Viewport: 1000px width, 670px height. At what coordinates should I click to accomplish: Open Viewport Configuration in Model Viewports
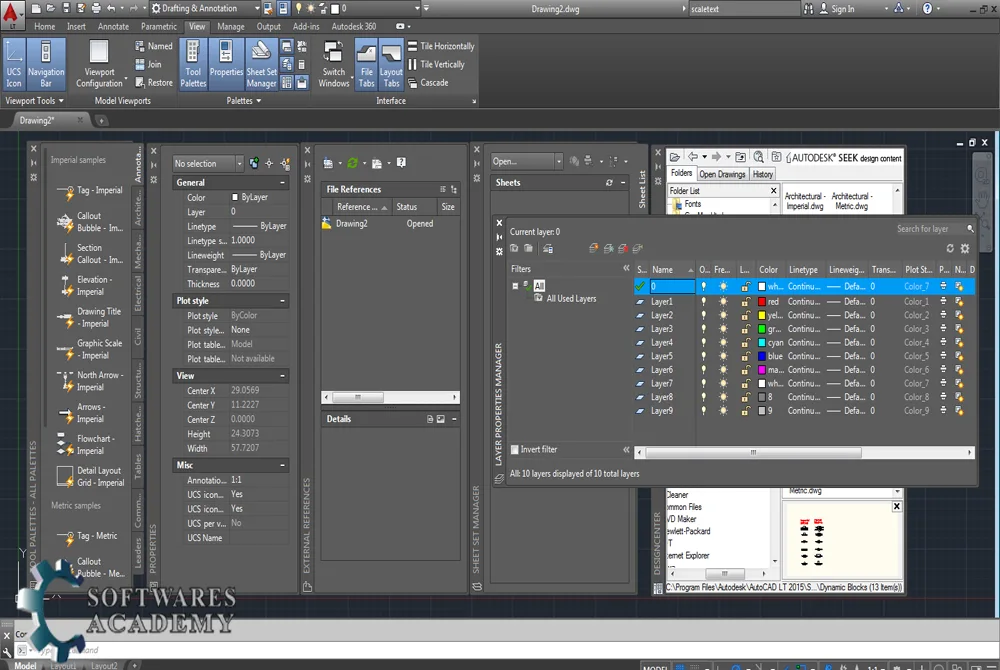coord(99,63)
